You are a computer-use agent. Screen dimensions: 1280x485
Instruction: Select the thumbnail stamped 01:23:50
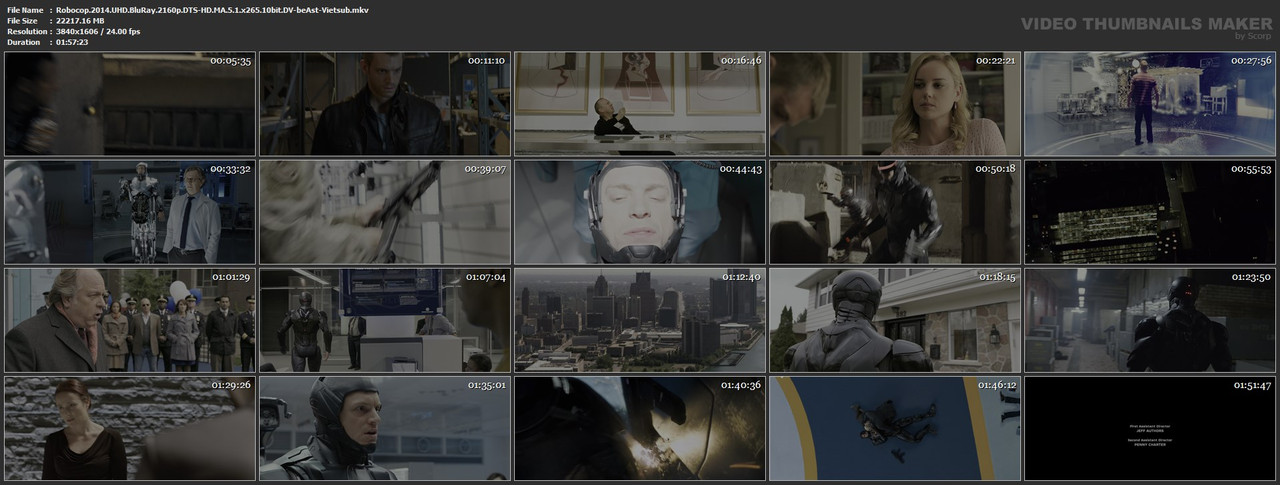(1150, 320)
